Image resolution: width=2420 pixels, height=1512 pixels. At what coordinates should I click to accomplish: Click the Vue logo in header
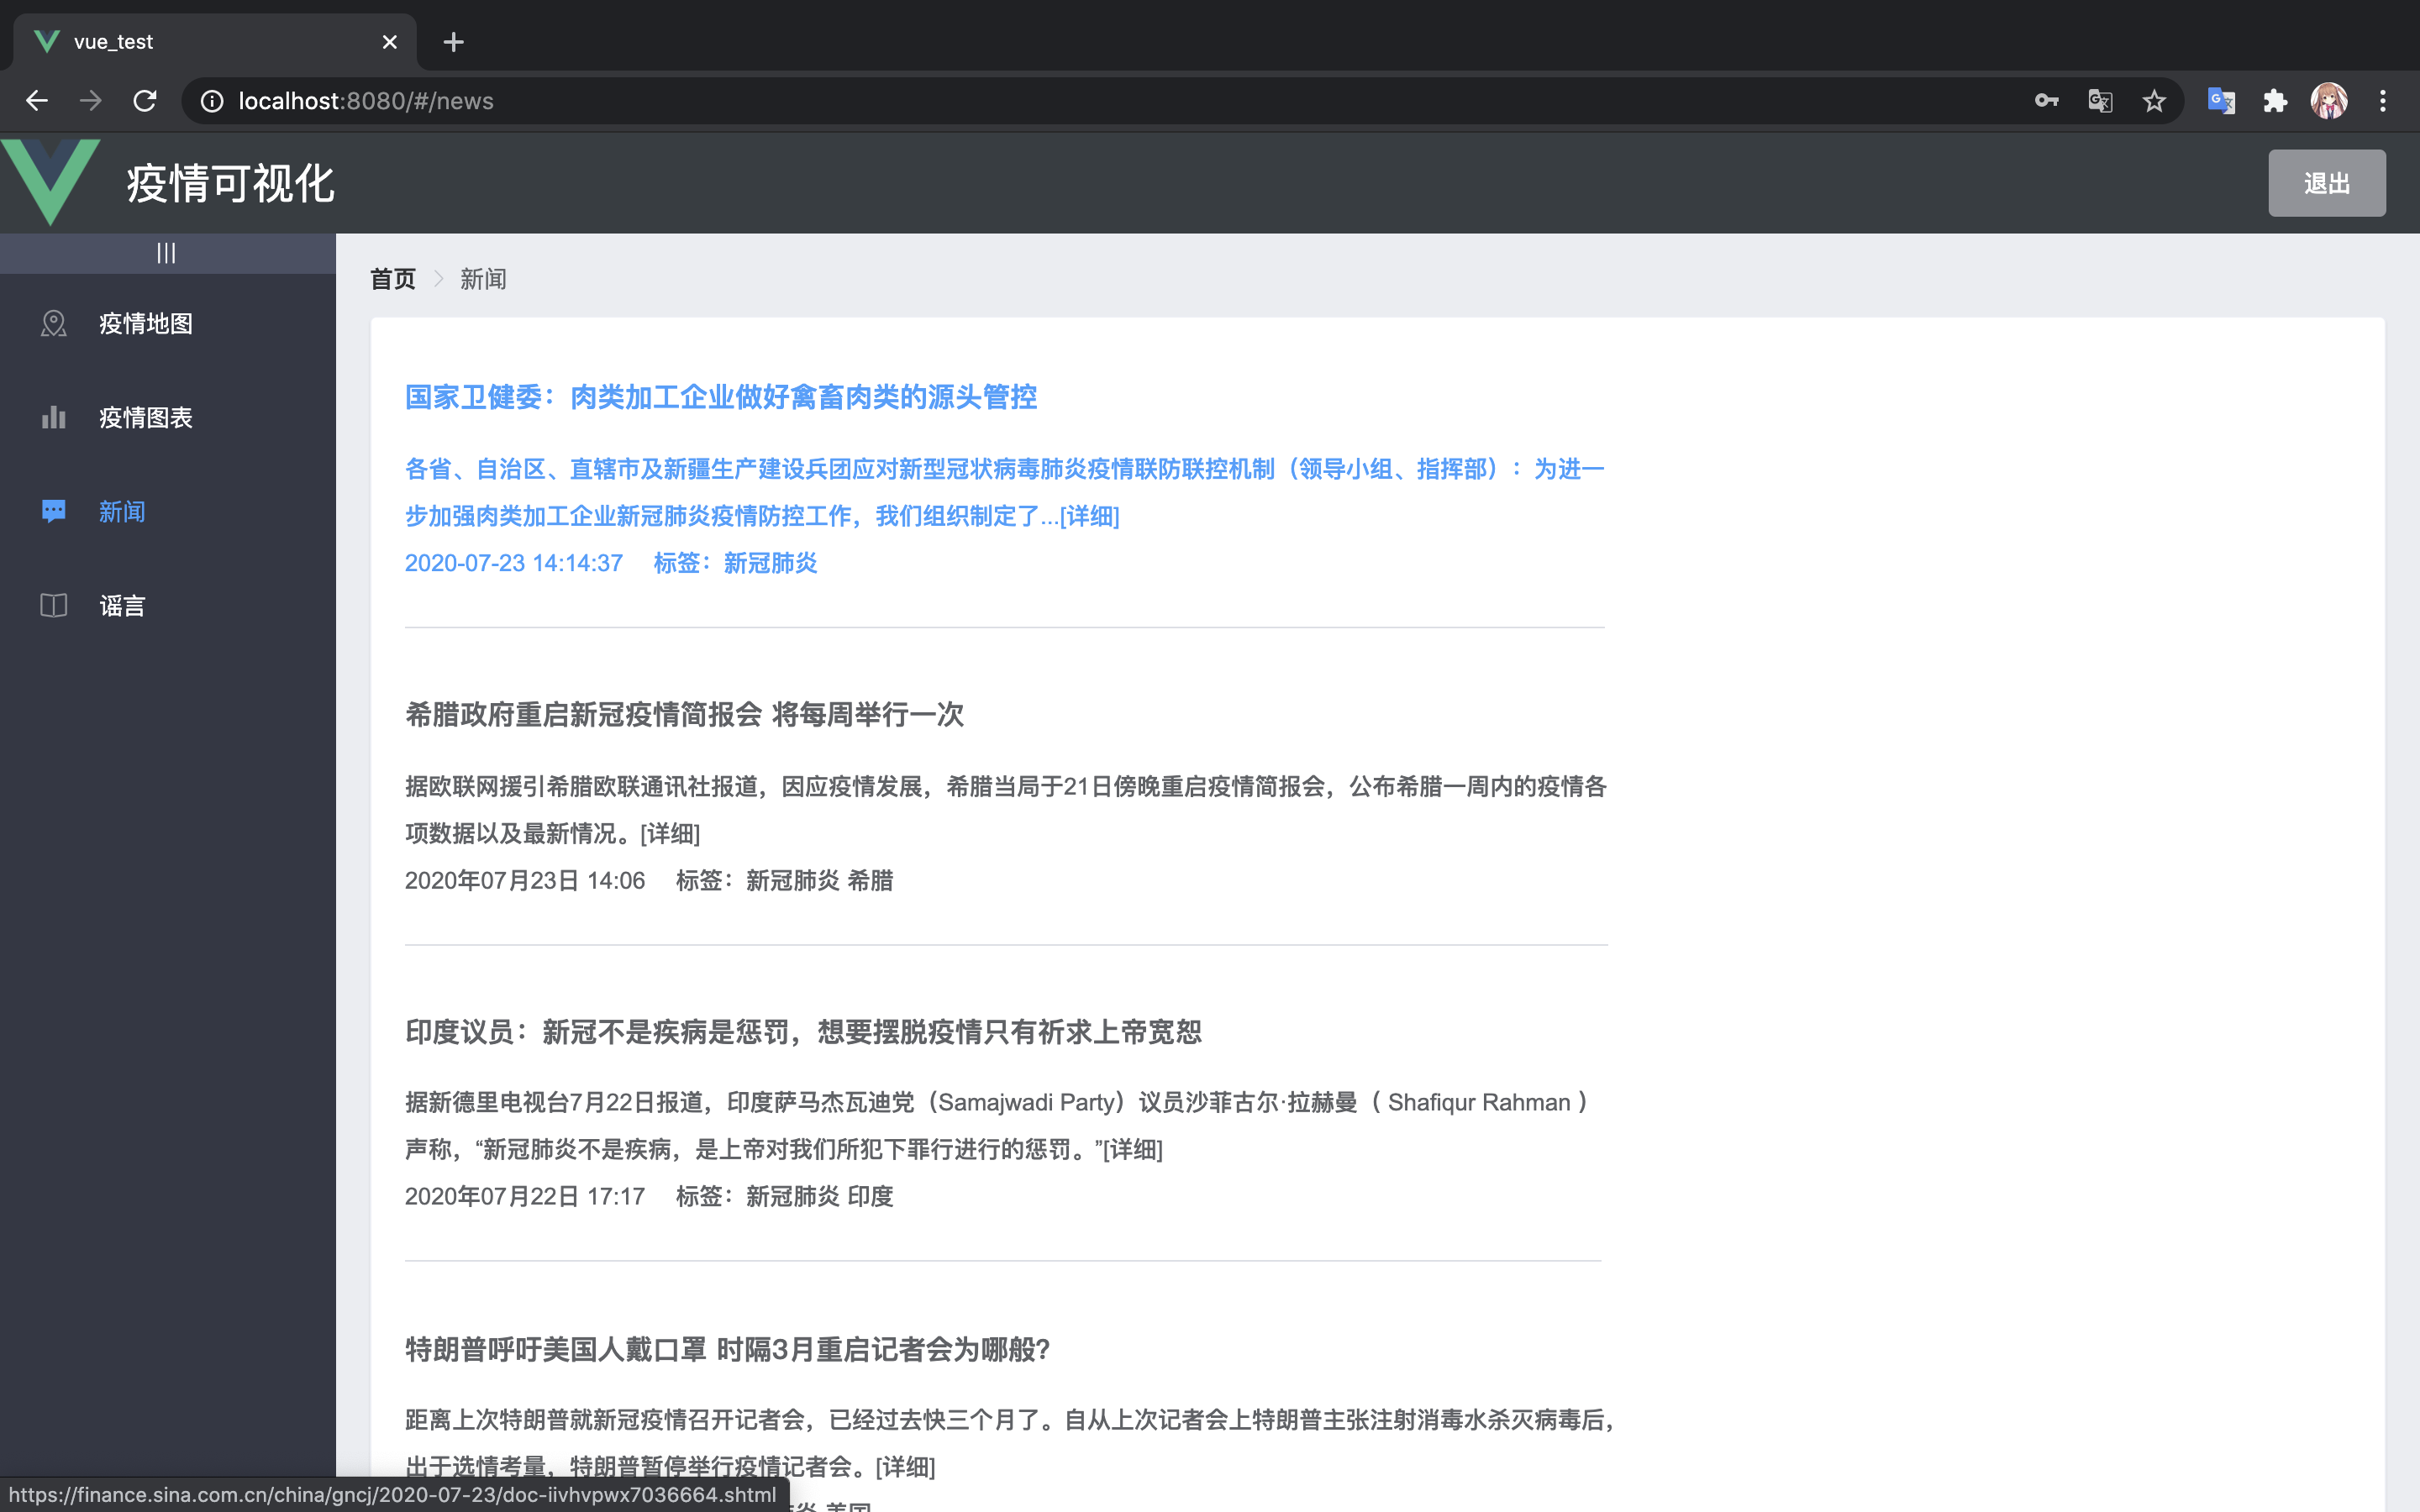pos(50,181)
